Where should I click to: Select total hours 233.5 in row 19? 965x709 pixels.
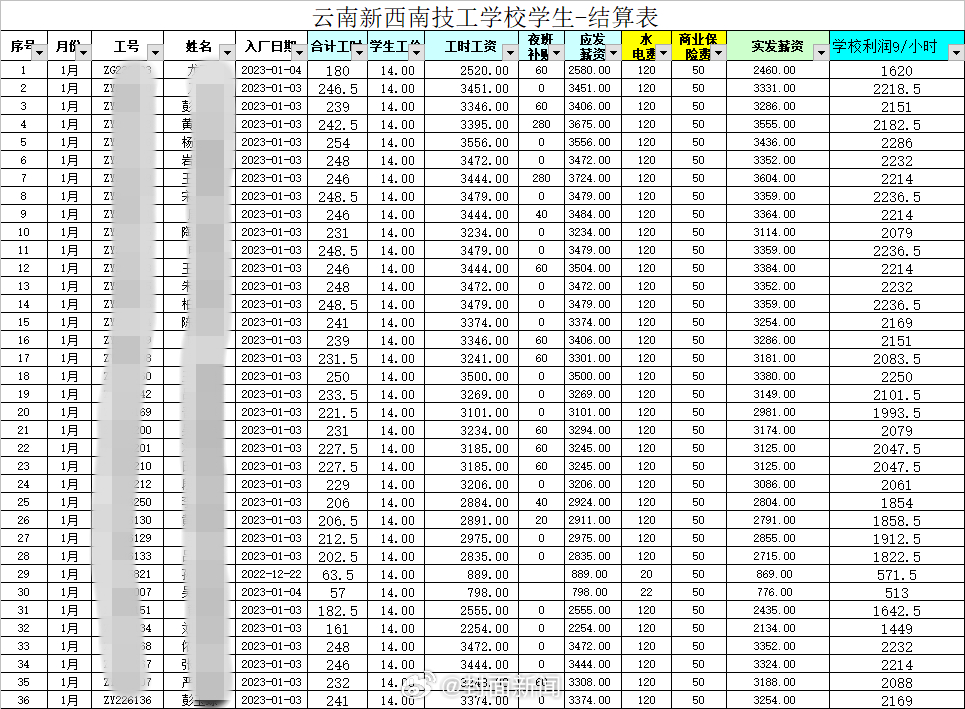pyautogui.click(x=338, y=395)
